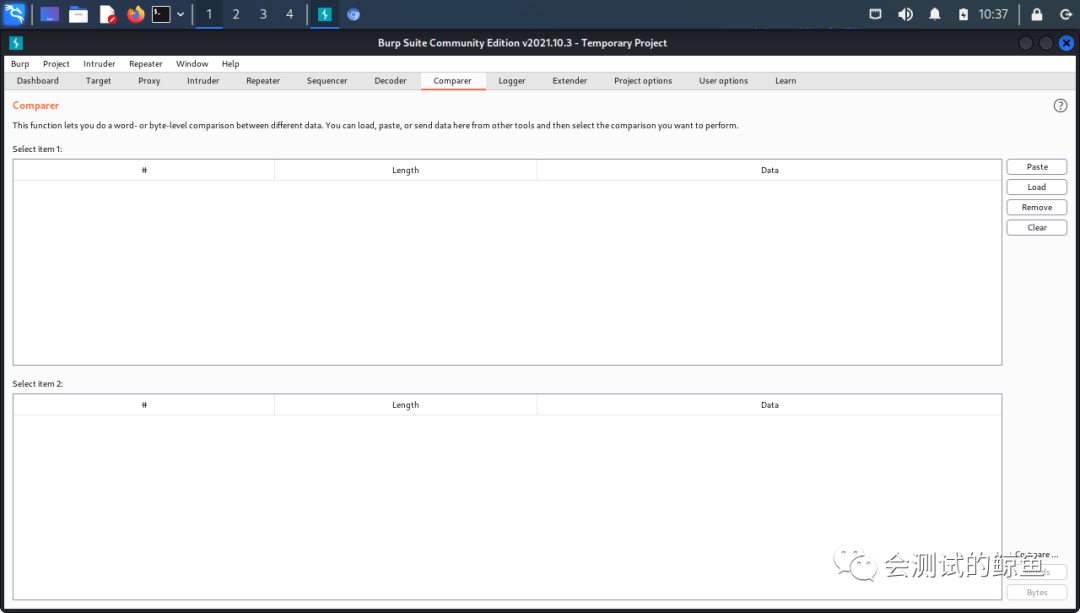Click the Clear button
Viewport: 1080px width, 613px height.
1037,227
